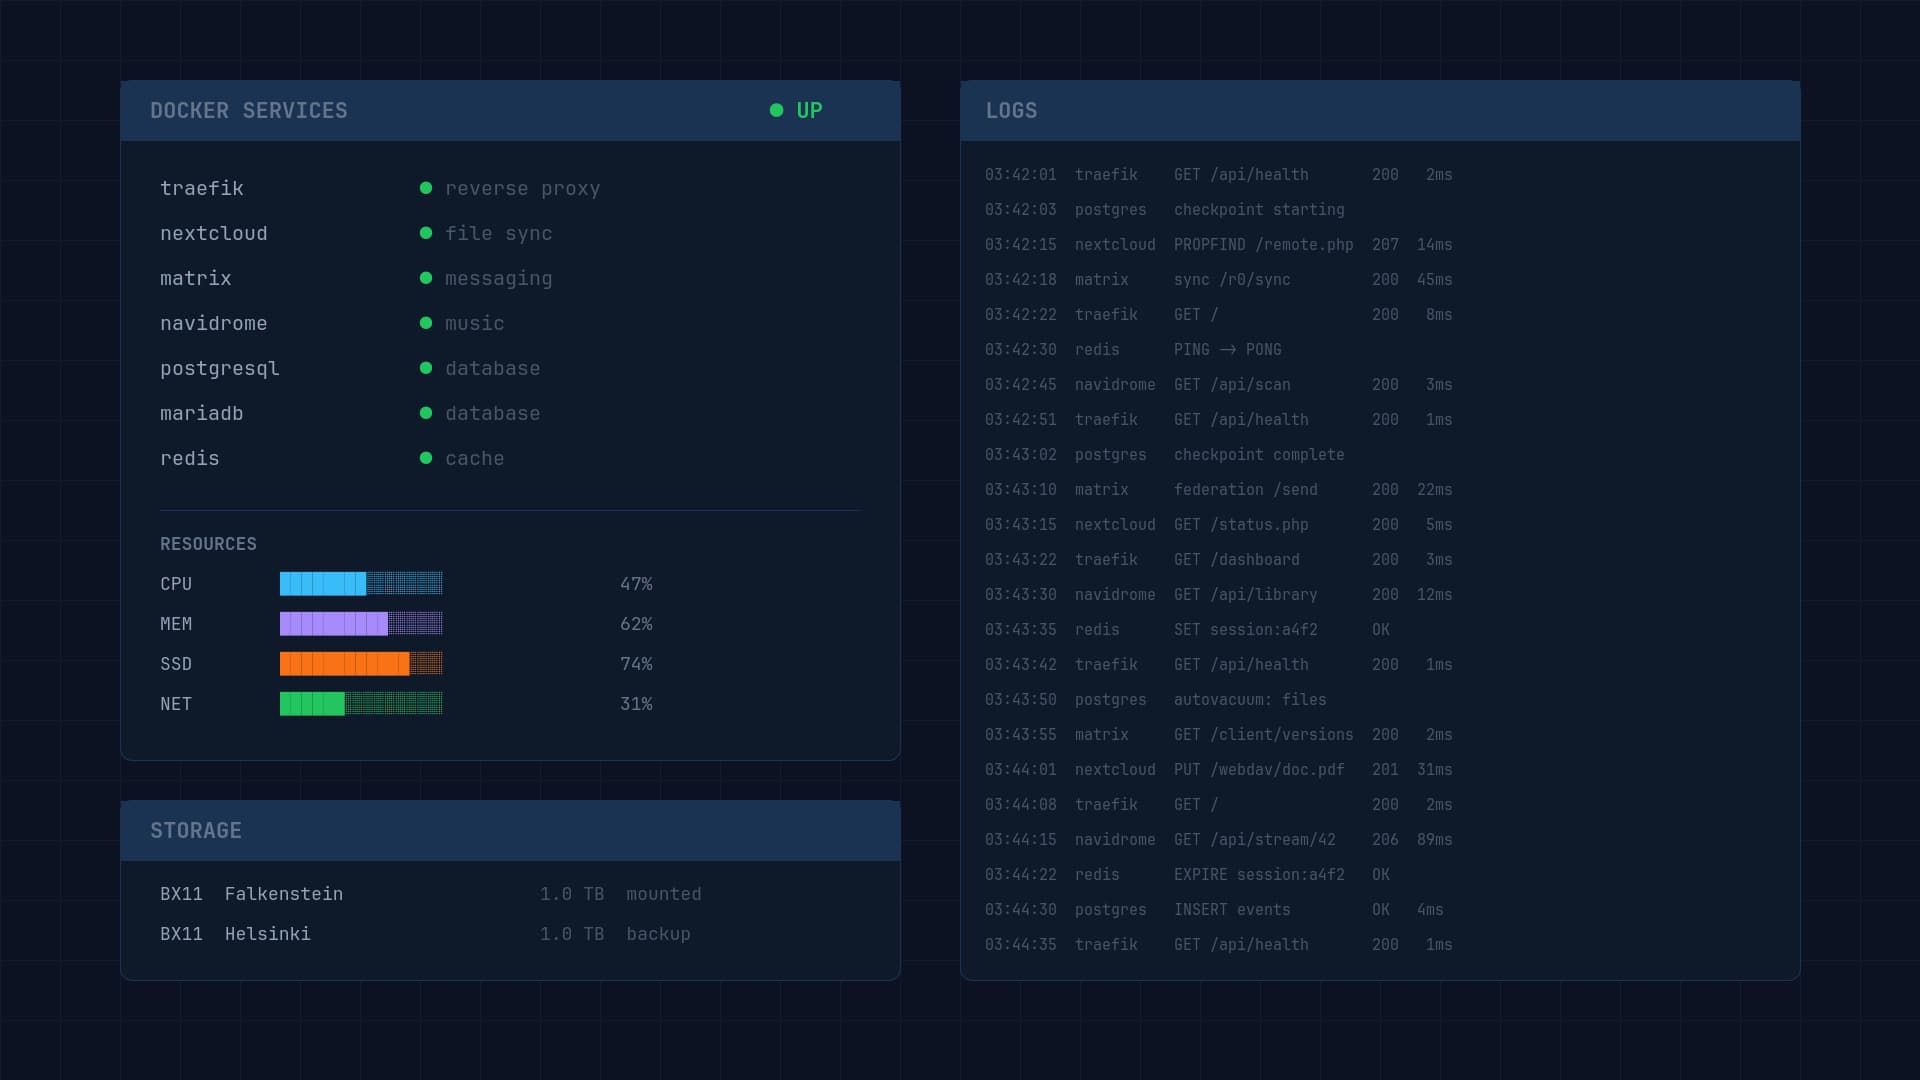
Task: Click the navidrome music status dot
Action: click(x=427, y=322)
